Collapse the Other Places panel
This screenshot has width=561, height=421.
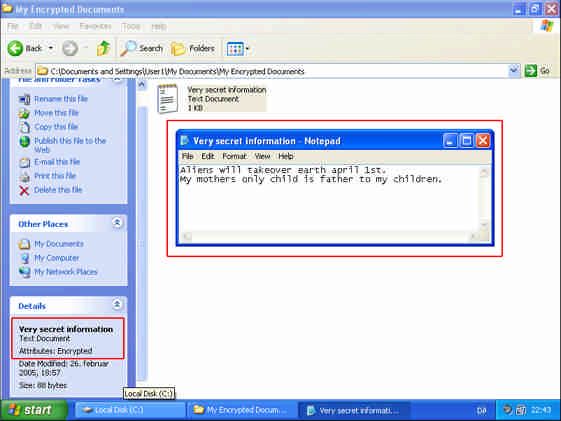point(117,223)
